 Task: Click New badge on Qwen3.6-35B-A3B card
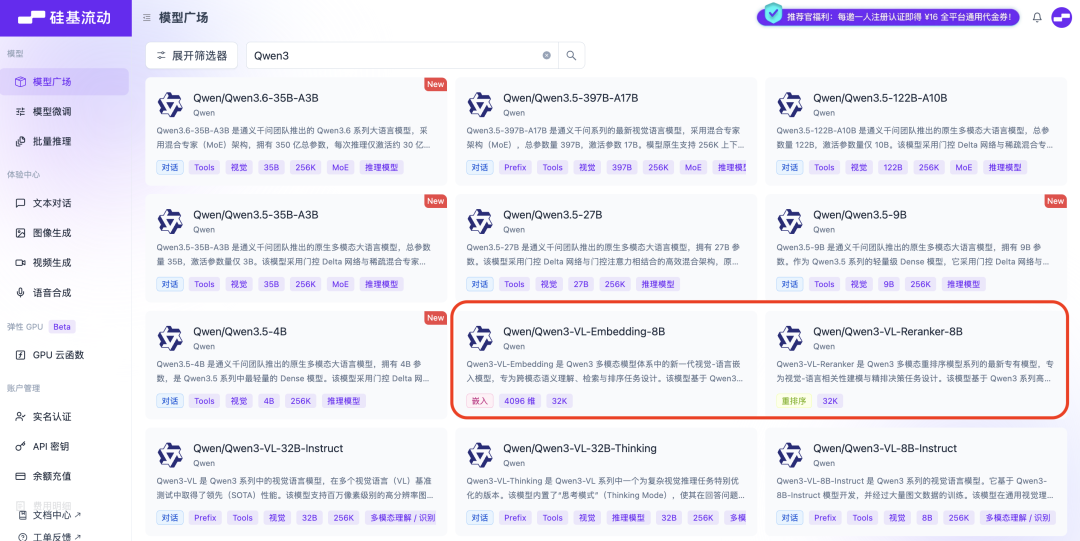[x=435, y=84]
